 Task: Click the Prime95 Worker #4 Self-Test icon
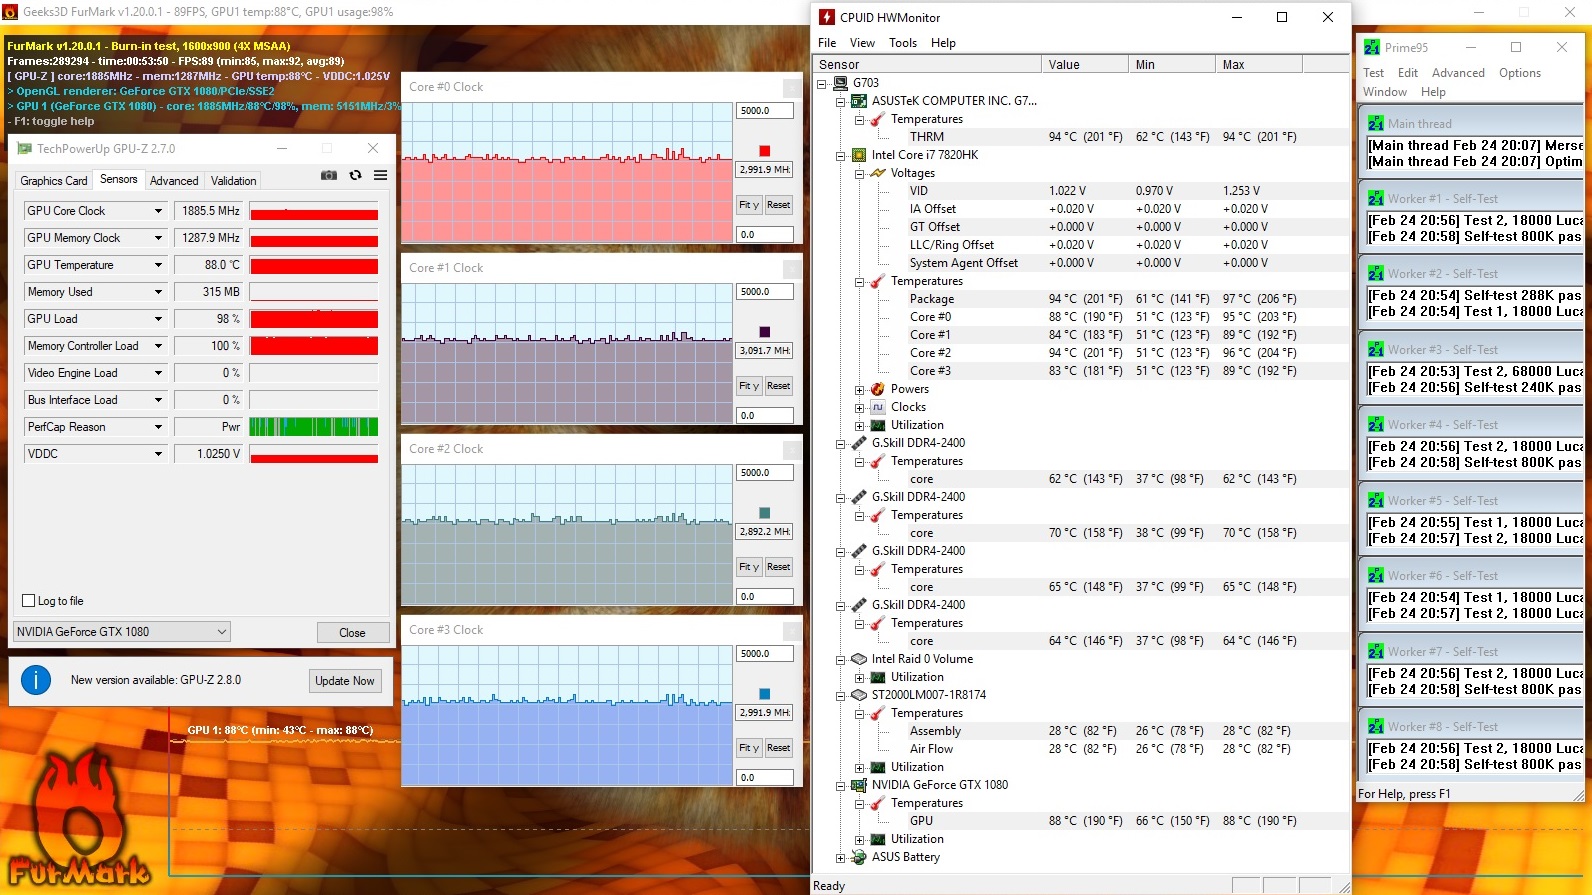pyautogui.click(x=1376, y=424)
